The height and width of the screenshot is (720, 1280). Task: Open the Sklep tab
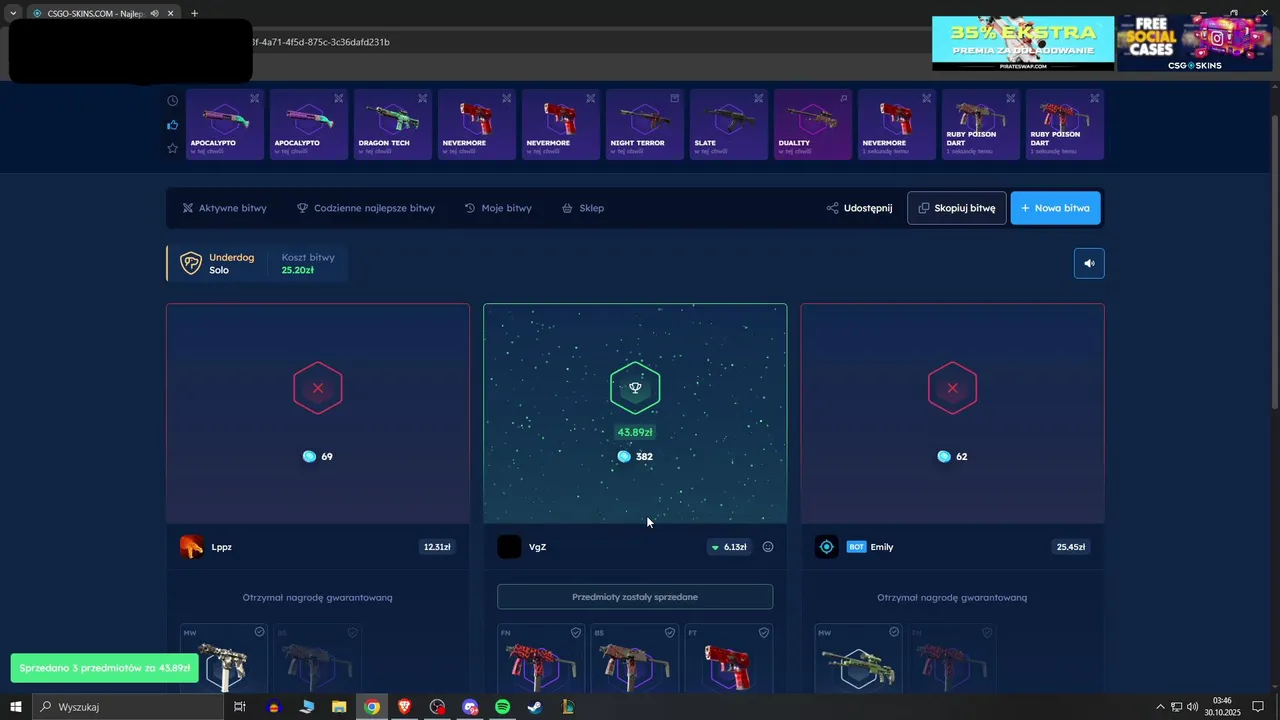click(583, 208)
